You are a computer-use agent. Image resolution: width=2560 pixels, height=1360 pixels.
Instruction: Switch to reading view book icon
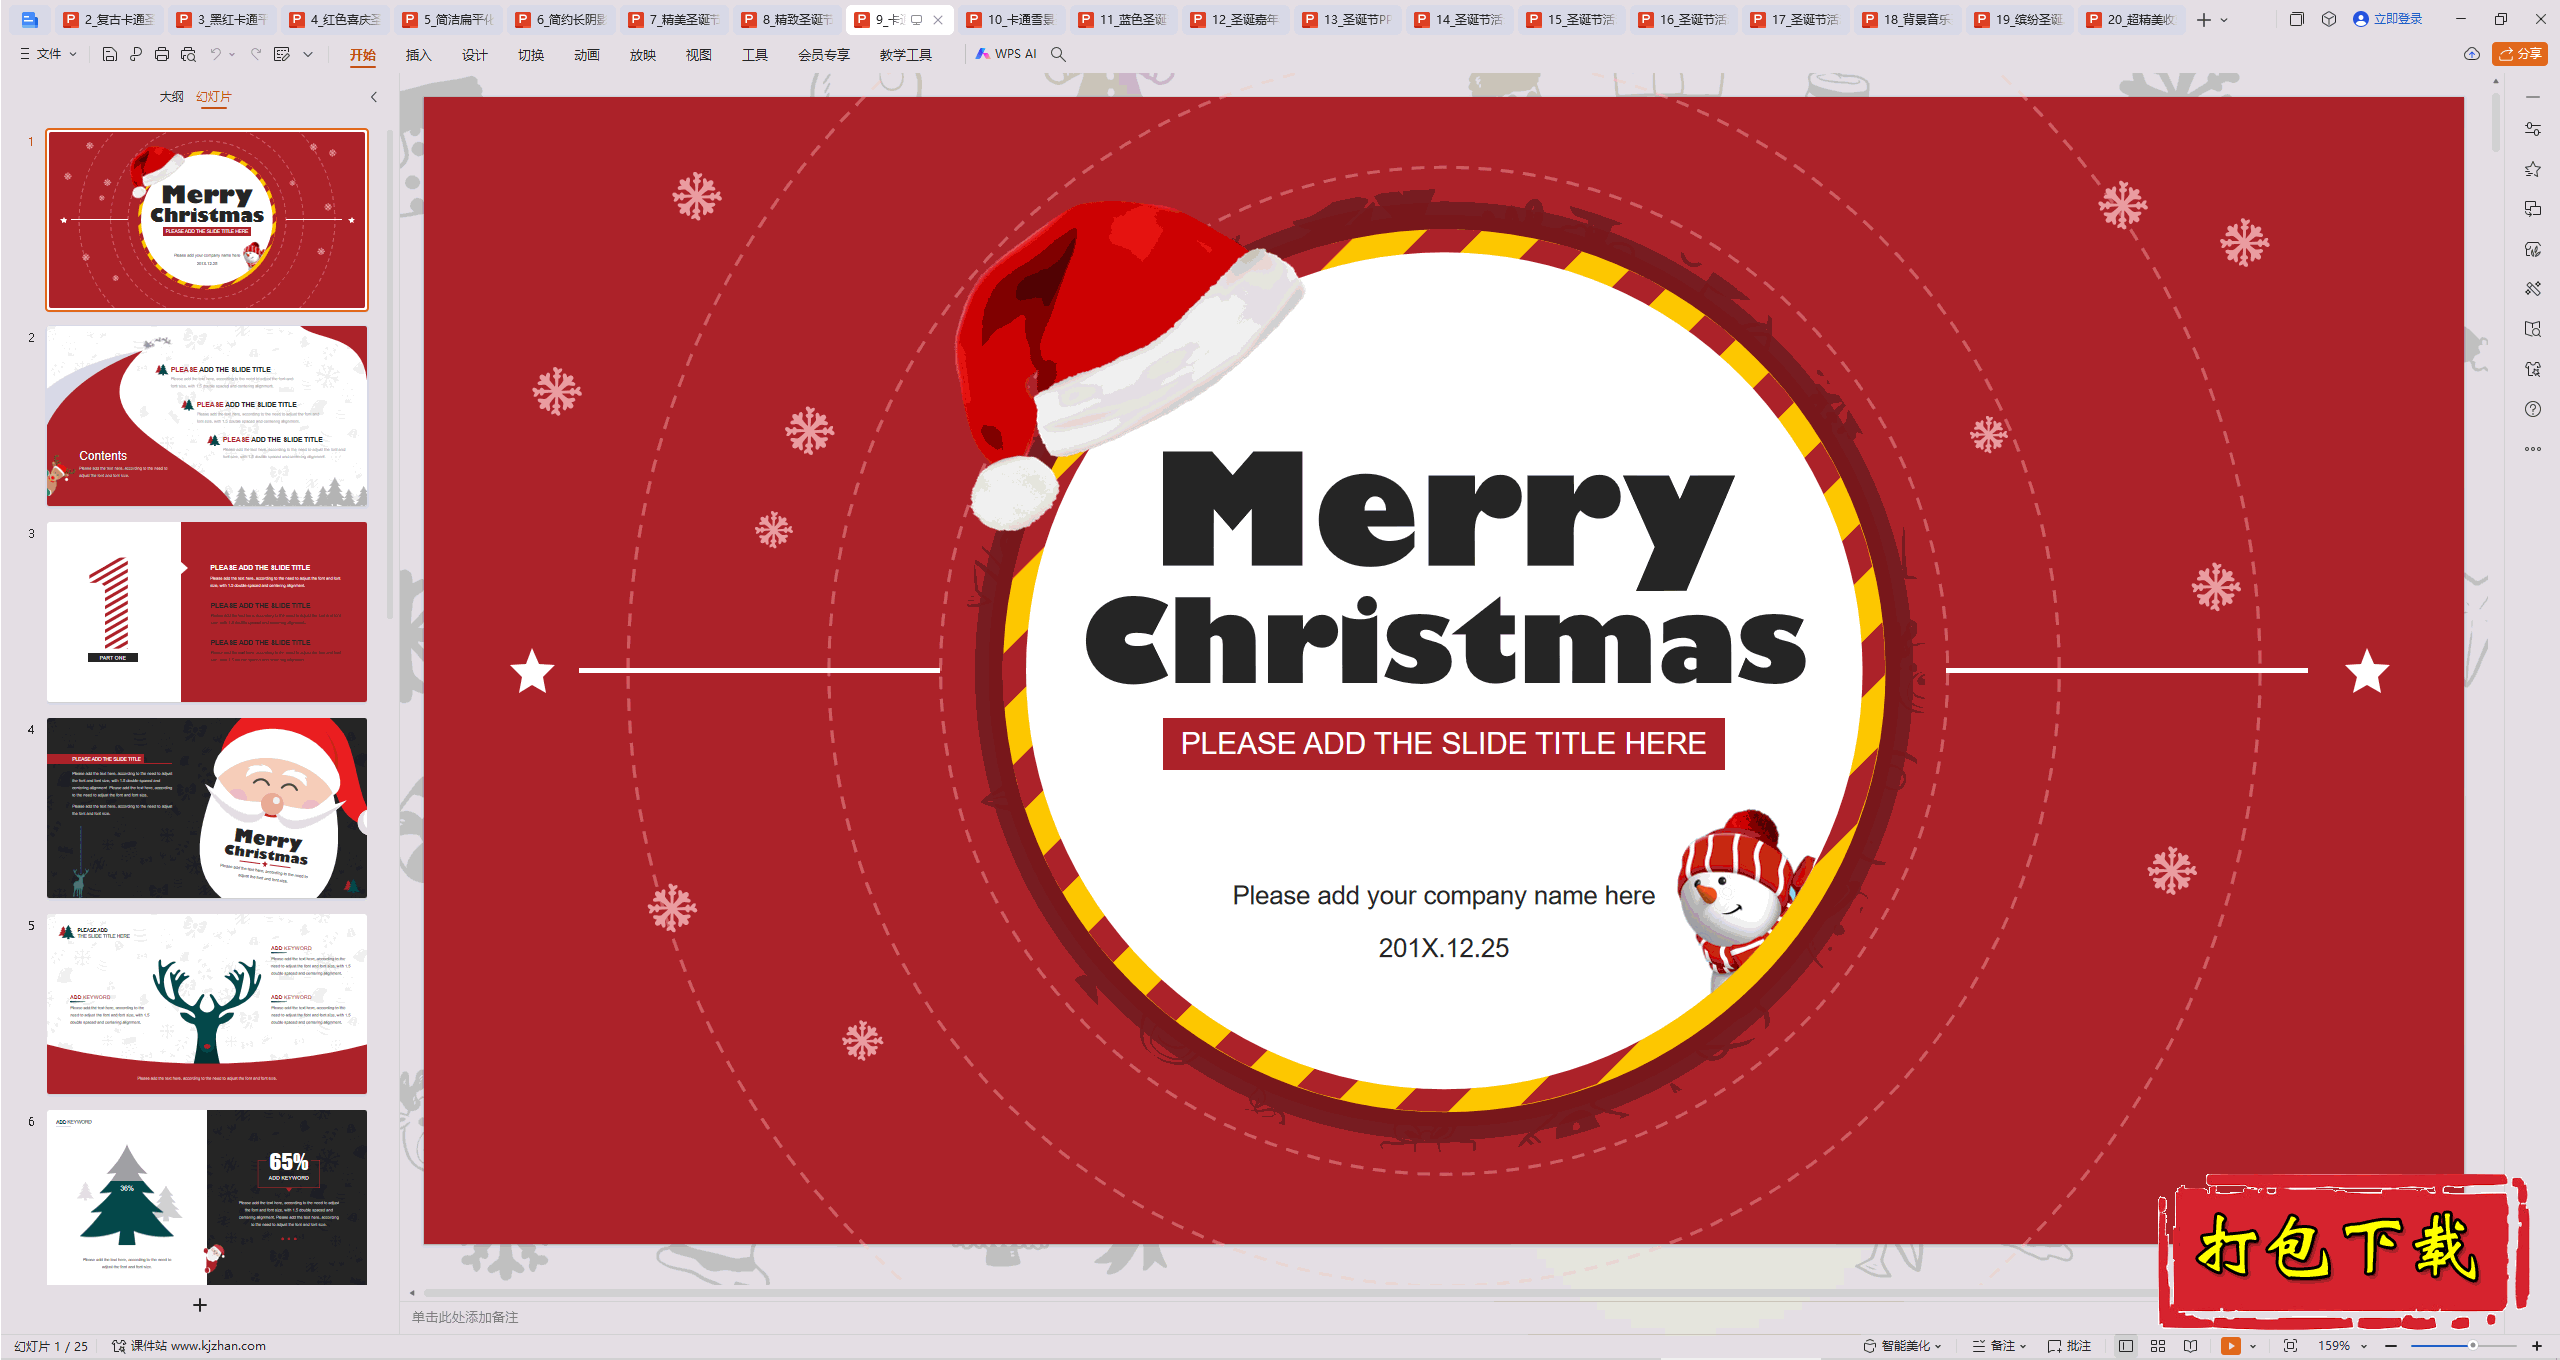point(2191,1346)
